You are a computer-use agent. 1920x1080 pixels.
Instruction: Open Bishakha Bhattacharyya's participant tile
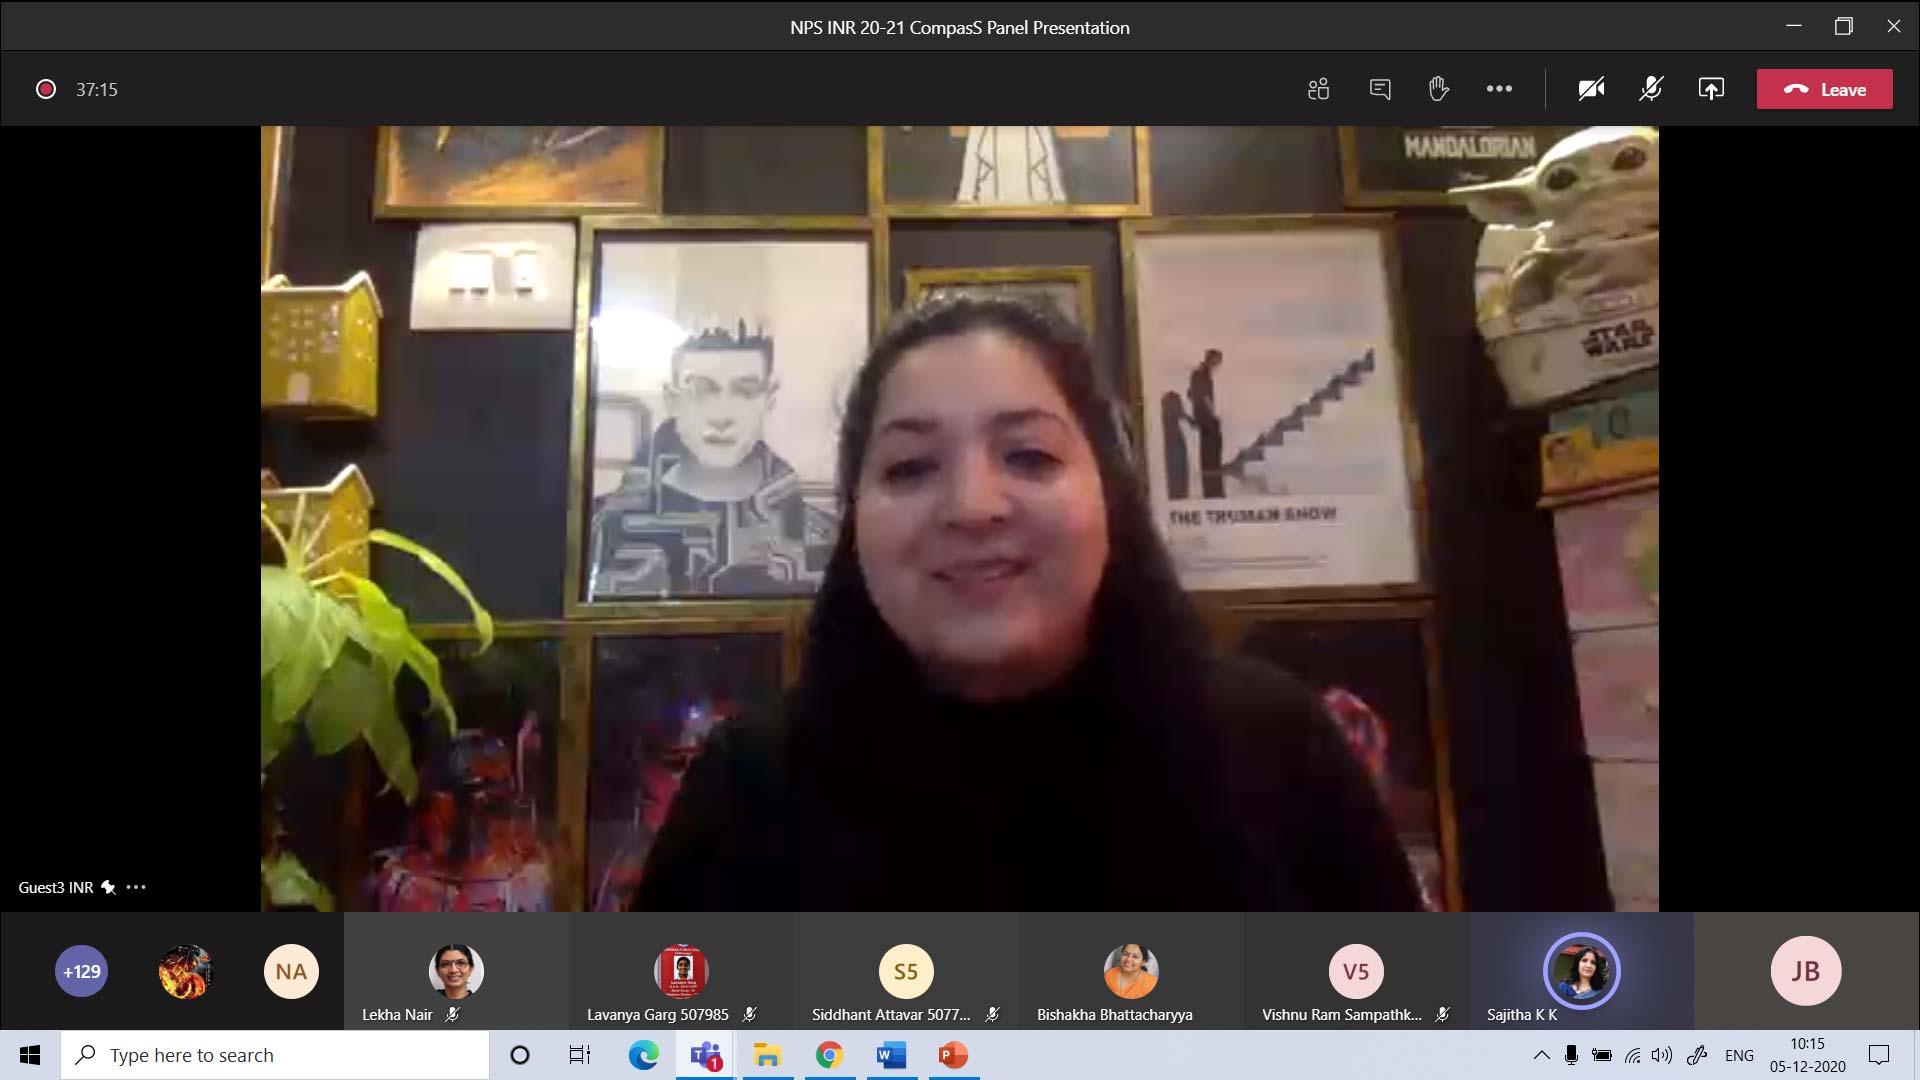[x=1131, y=971]
